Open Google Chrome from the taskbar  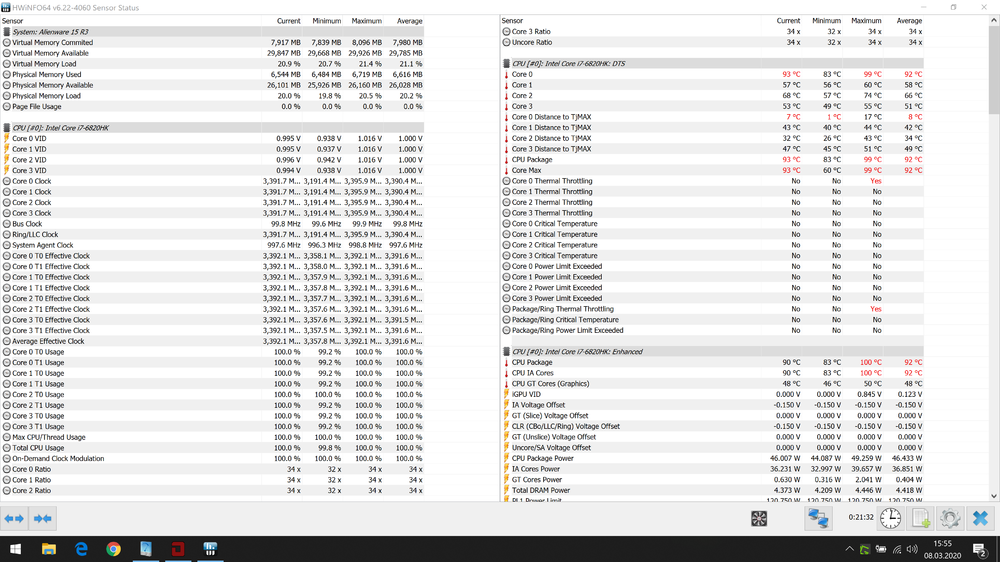(x=113, y=549)
